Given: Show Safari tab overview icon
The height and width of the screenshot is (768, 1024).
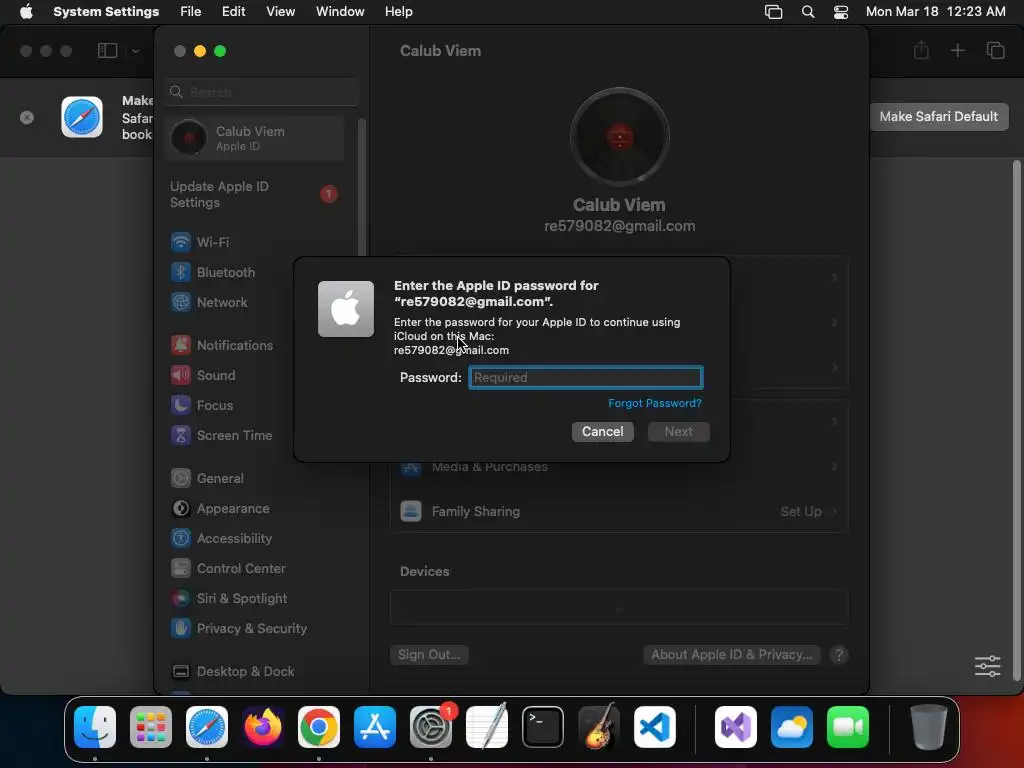Looking at the screenshot, I should (995, 50).
